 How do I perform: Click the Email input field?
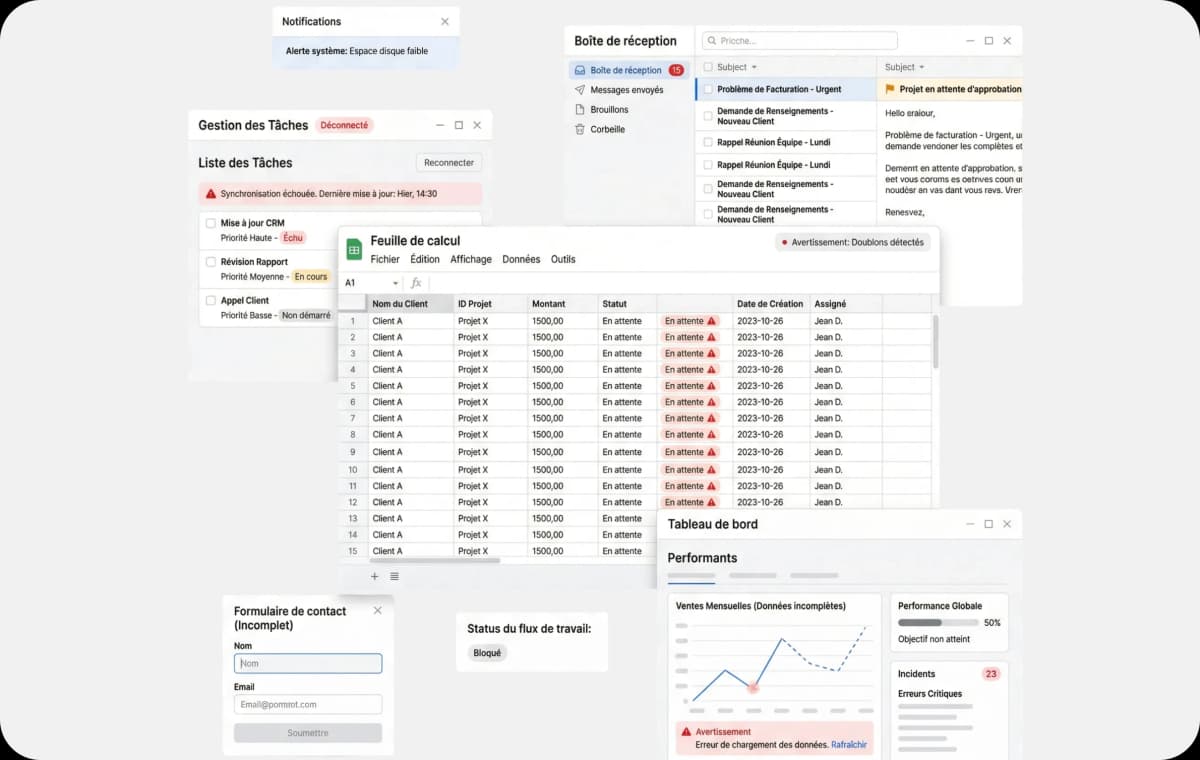pos(308,704)
